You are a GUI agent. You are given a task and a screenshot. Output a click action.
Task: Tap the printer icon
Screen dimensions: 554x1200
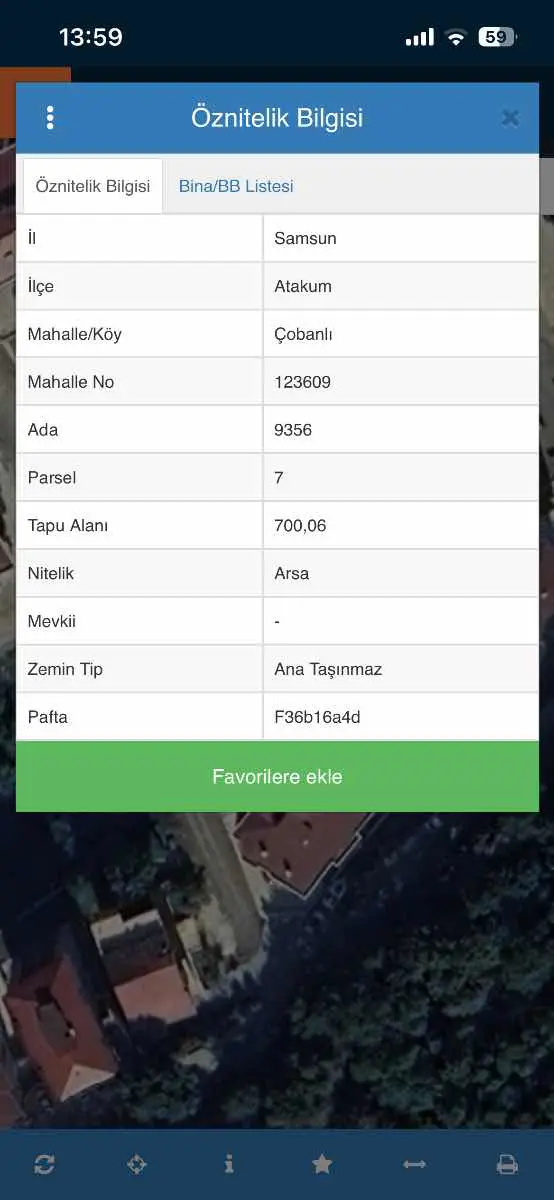507,1164
